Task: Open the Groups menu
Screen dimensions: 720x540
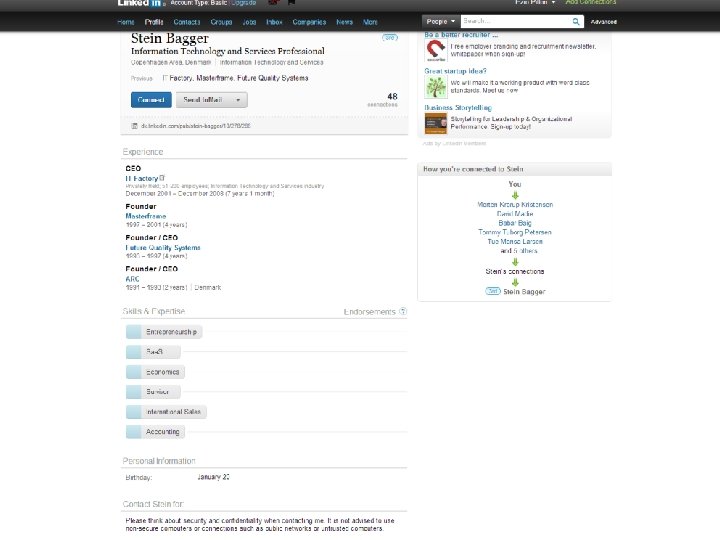Action: [x=221, y=22]
